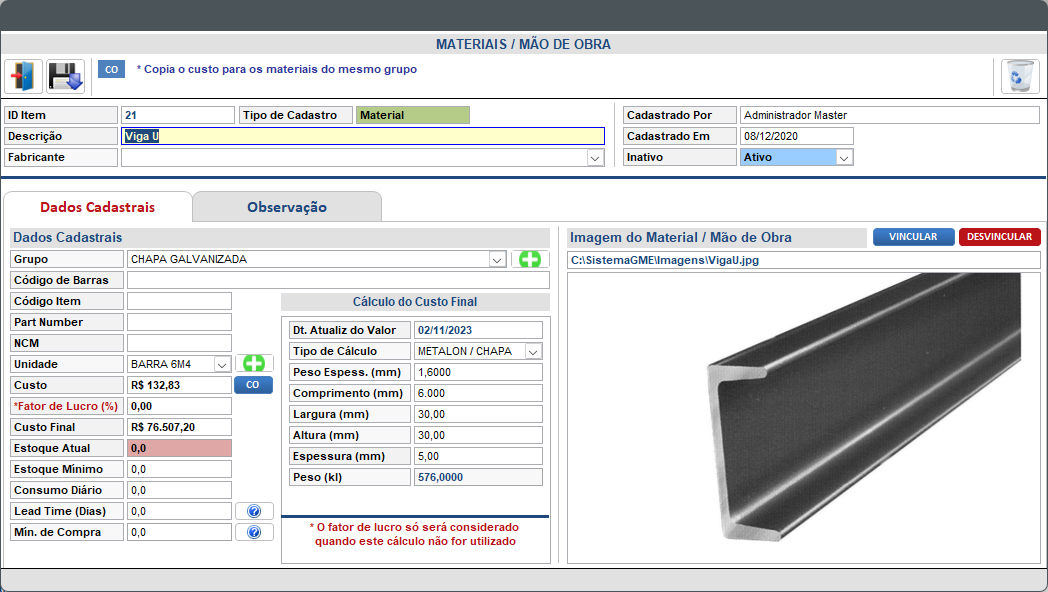Add new unit with green plus icon

click(254, 364)
